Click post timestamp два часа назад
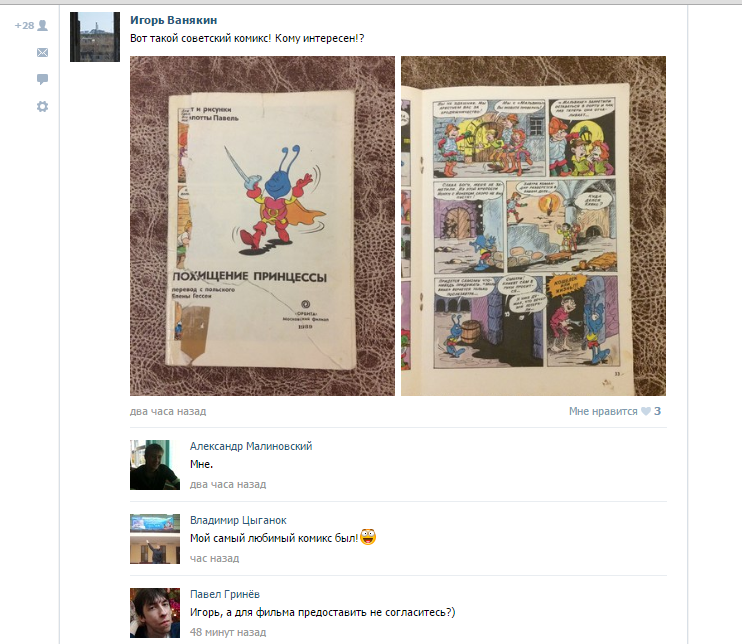This screenshot has width=742, height=644. click(x=168, y=411)
